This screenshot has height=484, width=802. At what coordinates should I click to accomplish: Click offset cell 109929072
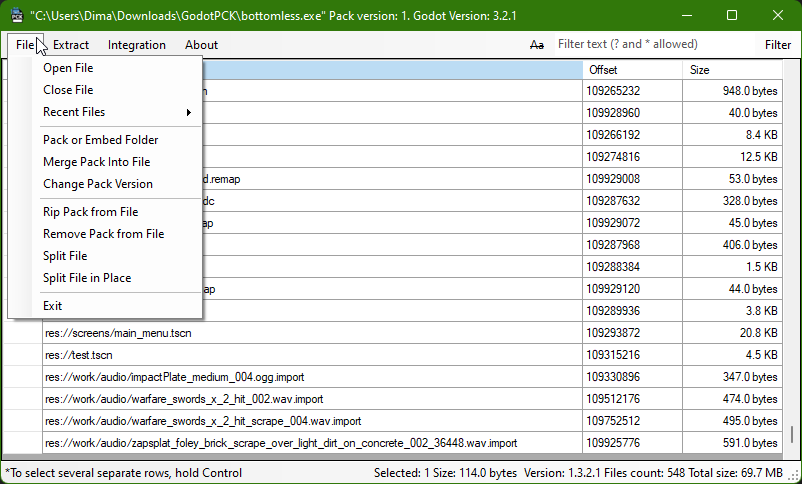pos(632,223)
